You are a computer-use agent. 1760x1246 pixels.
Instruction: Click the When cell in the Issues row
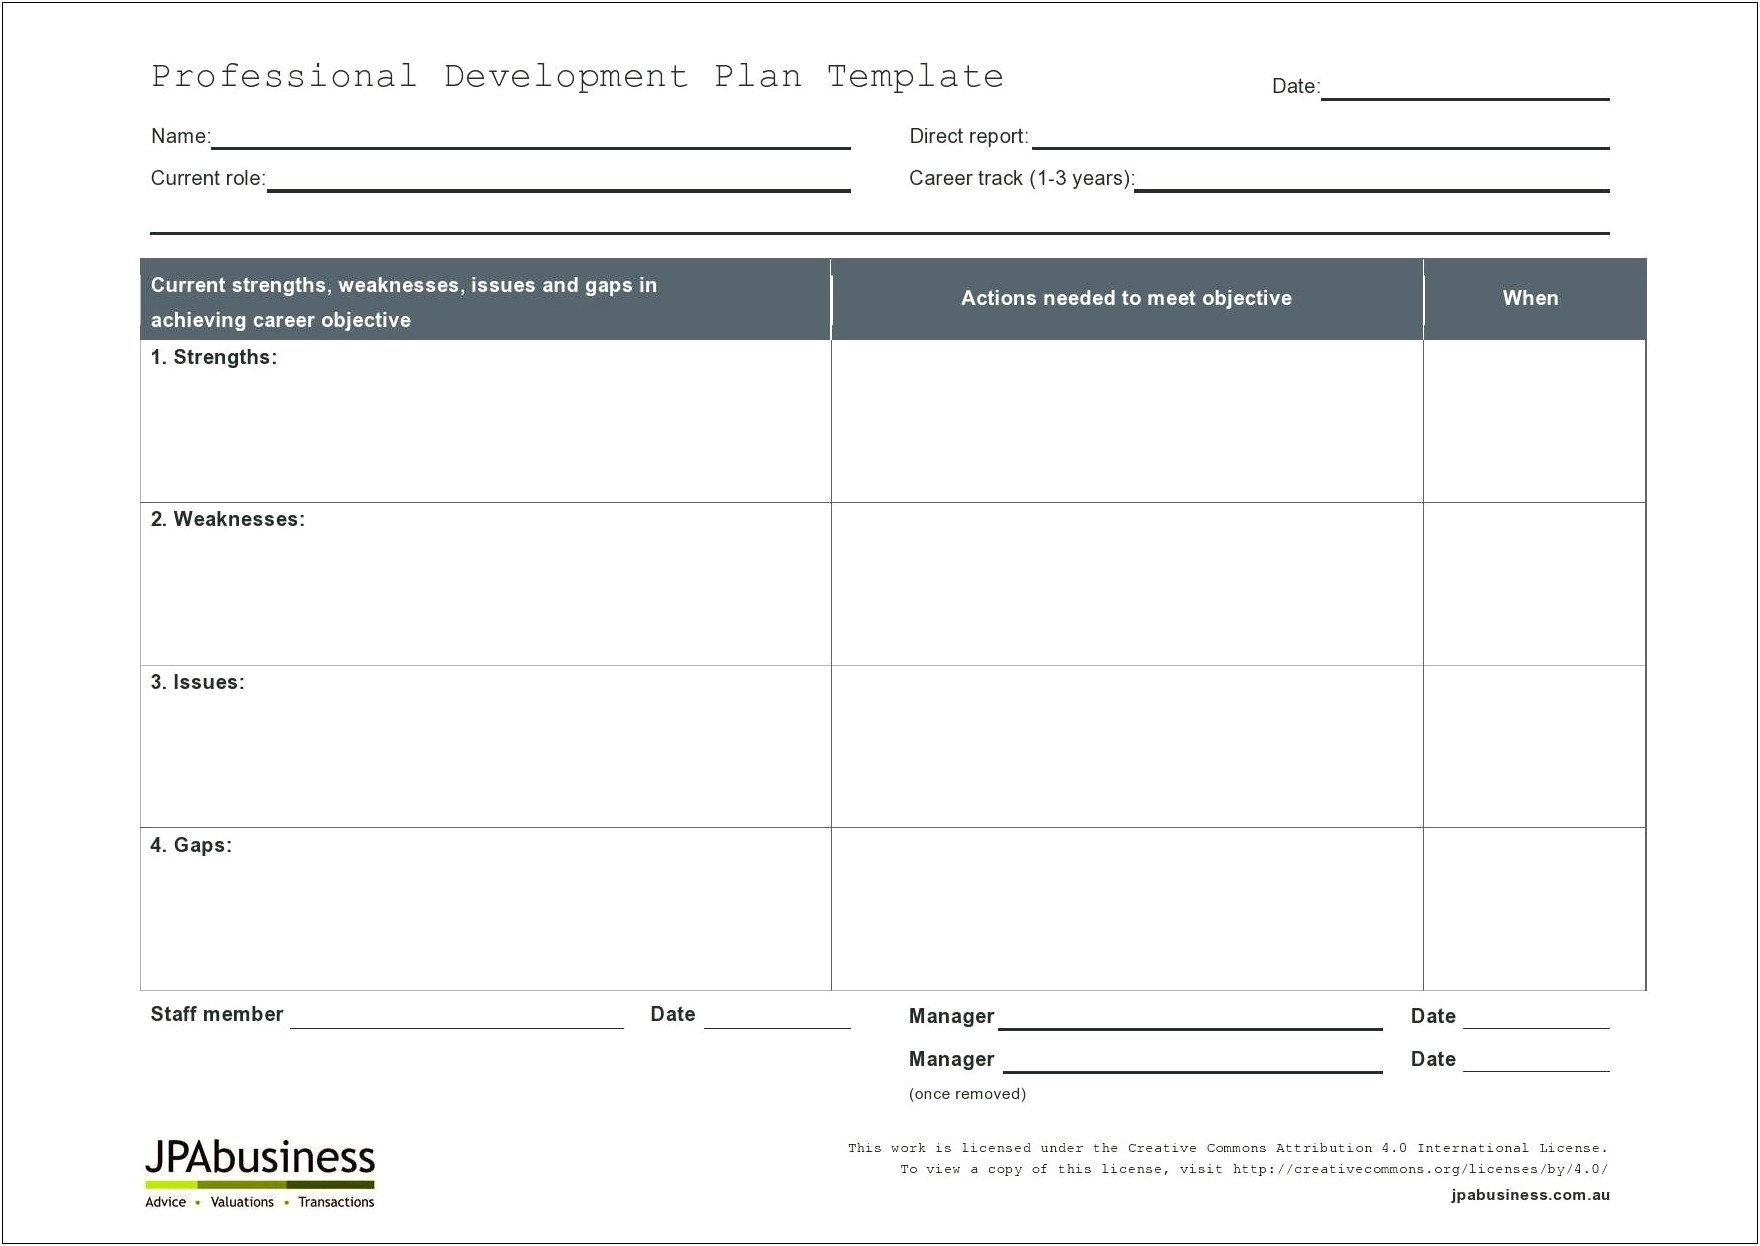pos(1534,747)
